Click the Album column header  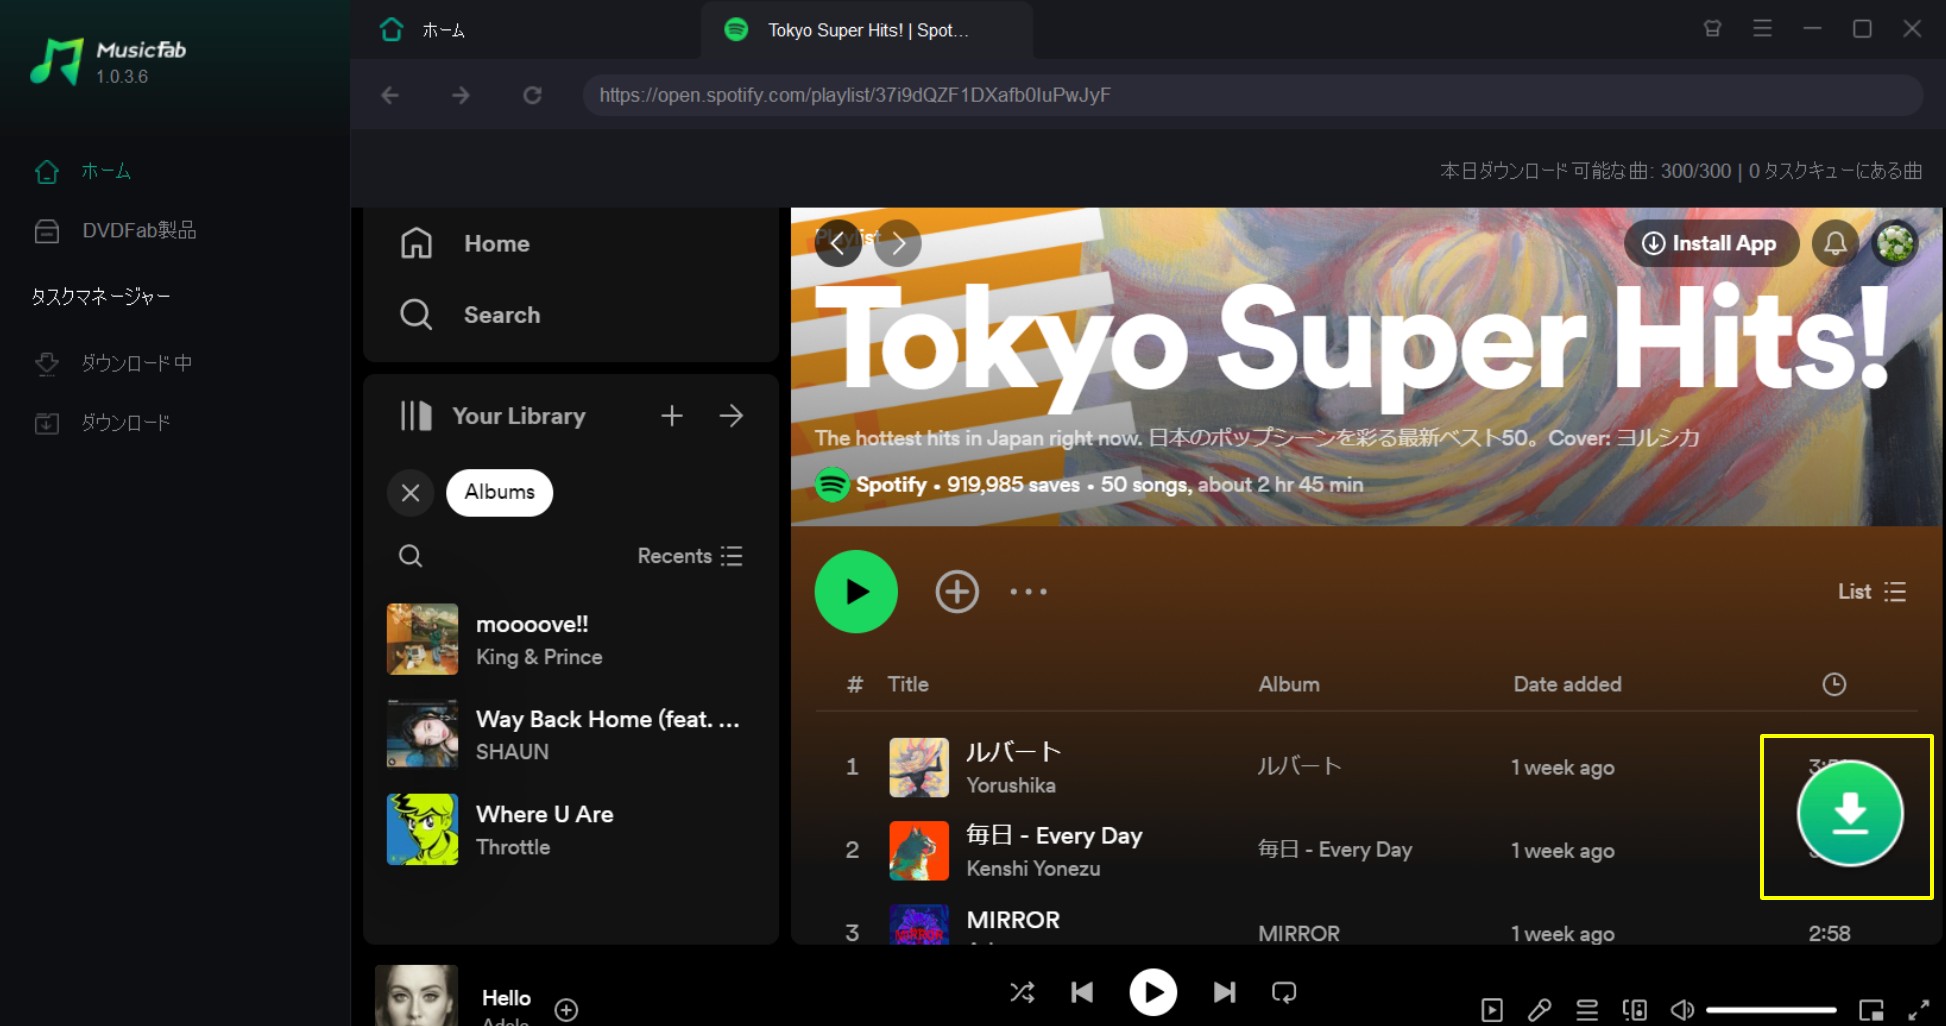1289,685
